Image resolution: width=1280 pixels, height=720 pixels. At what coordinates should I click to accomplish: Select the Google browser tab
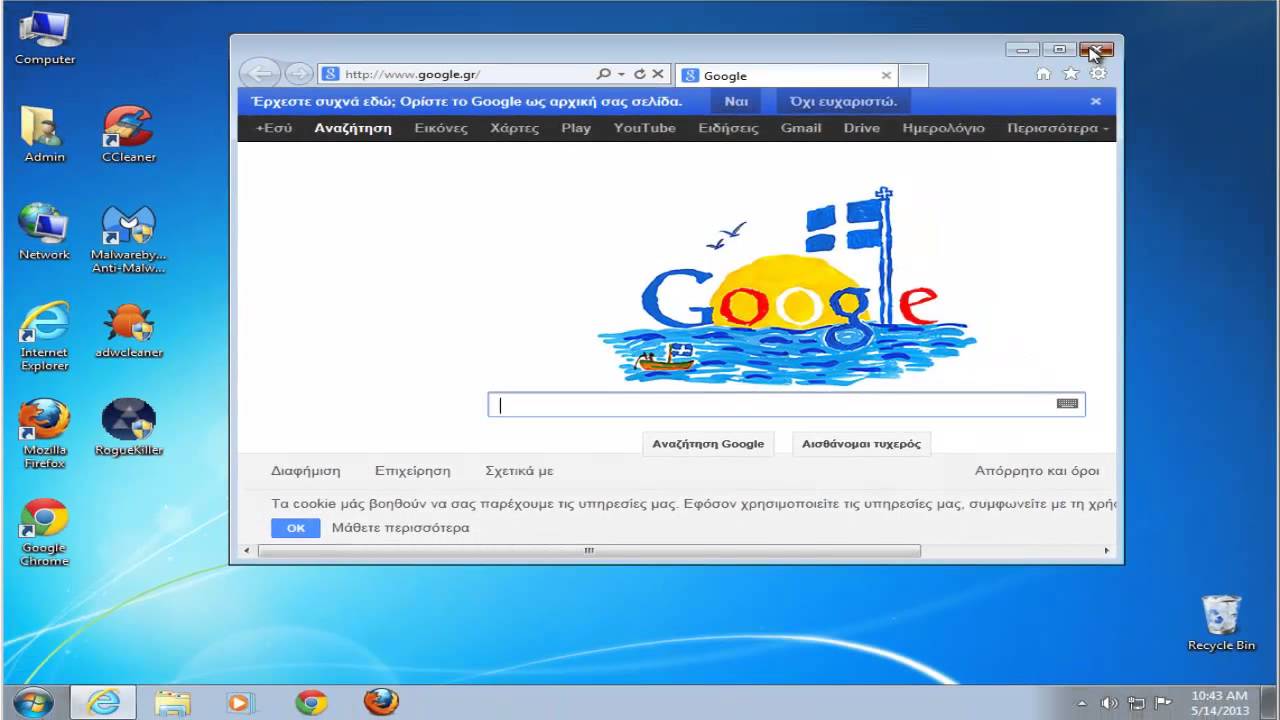[x=787, y=75]
